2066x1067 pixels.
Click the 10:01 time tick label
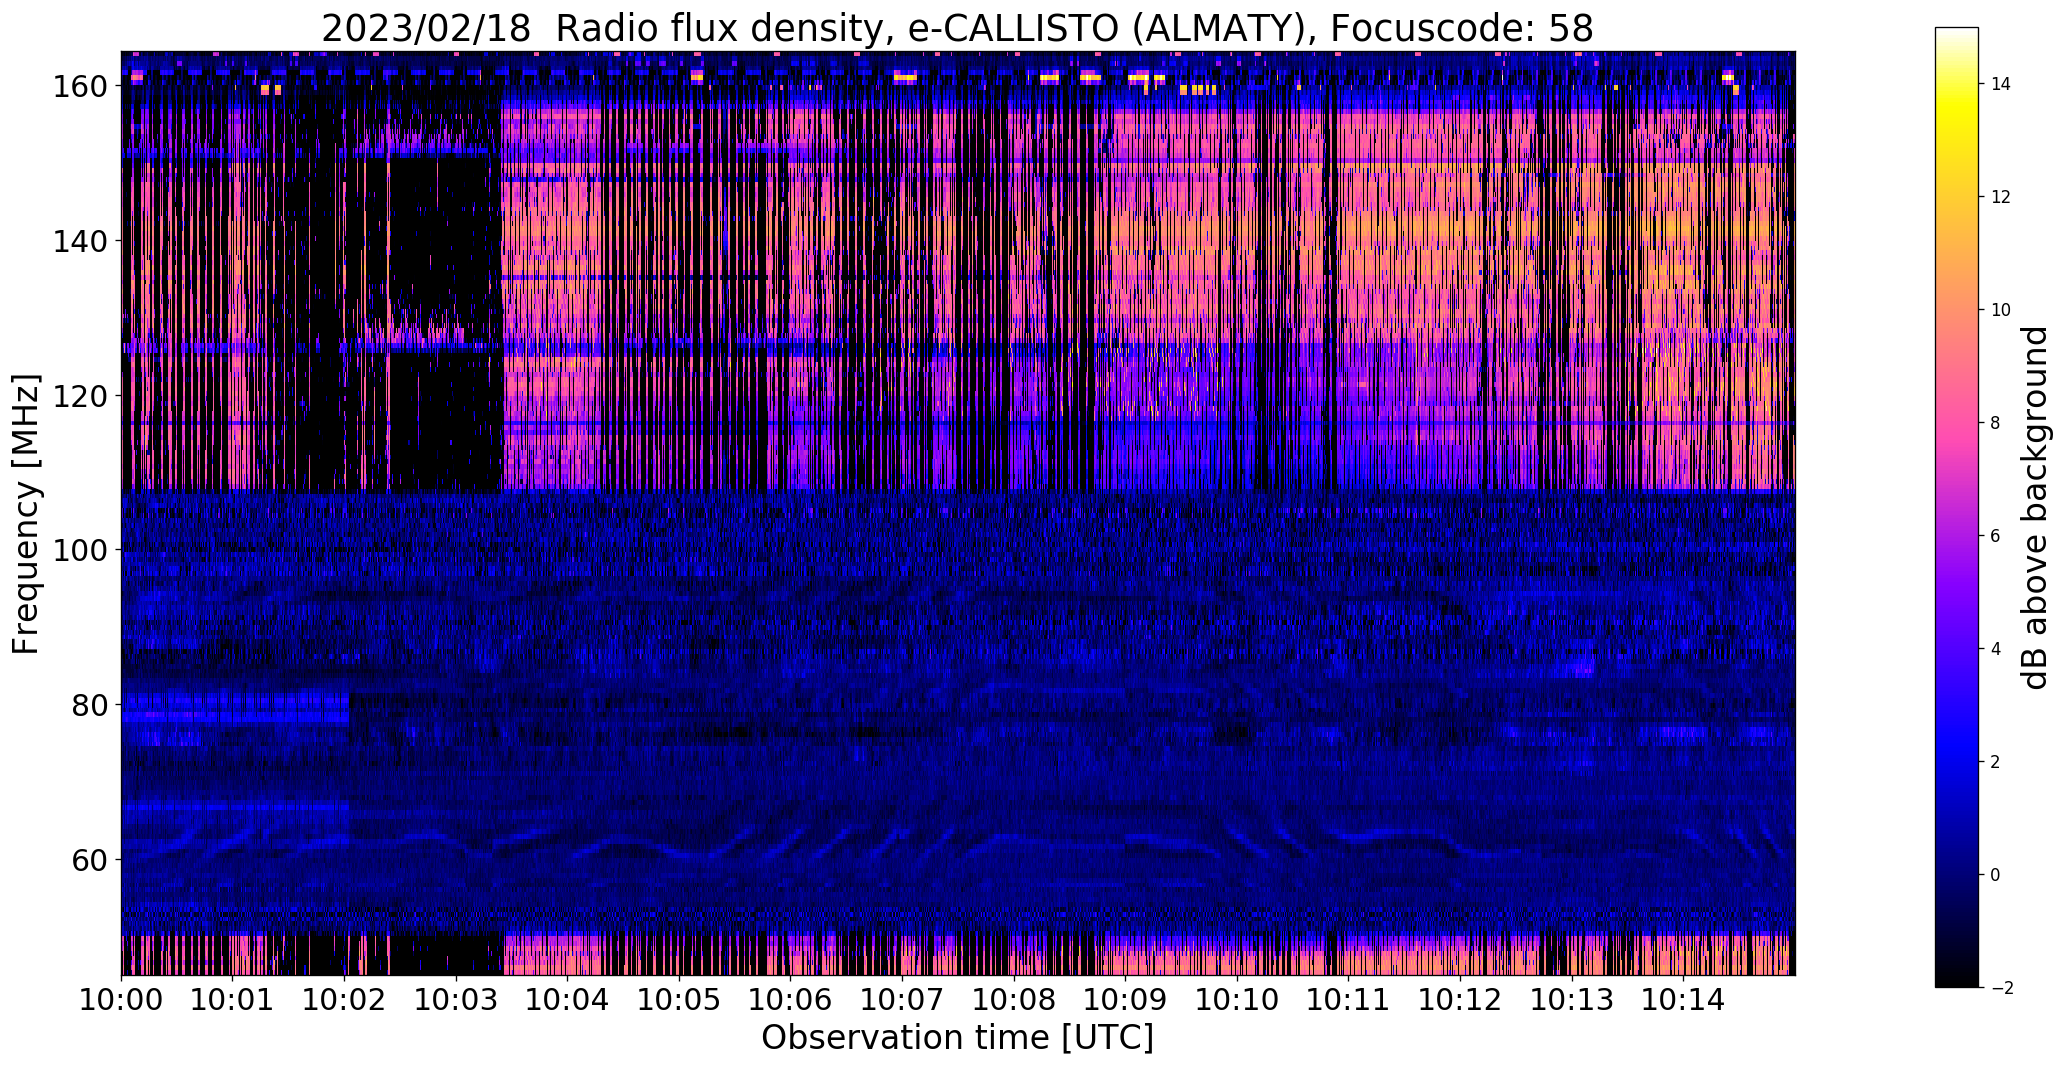click(x=233, y=999)
